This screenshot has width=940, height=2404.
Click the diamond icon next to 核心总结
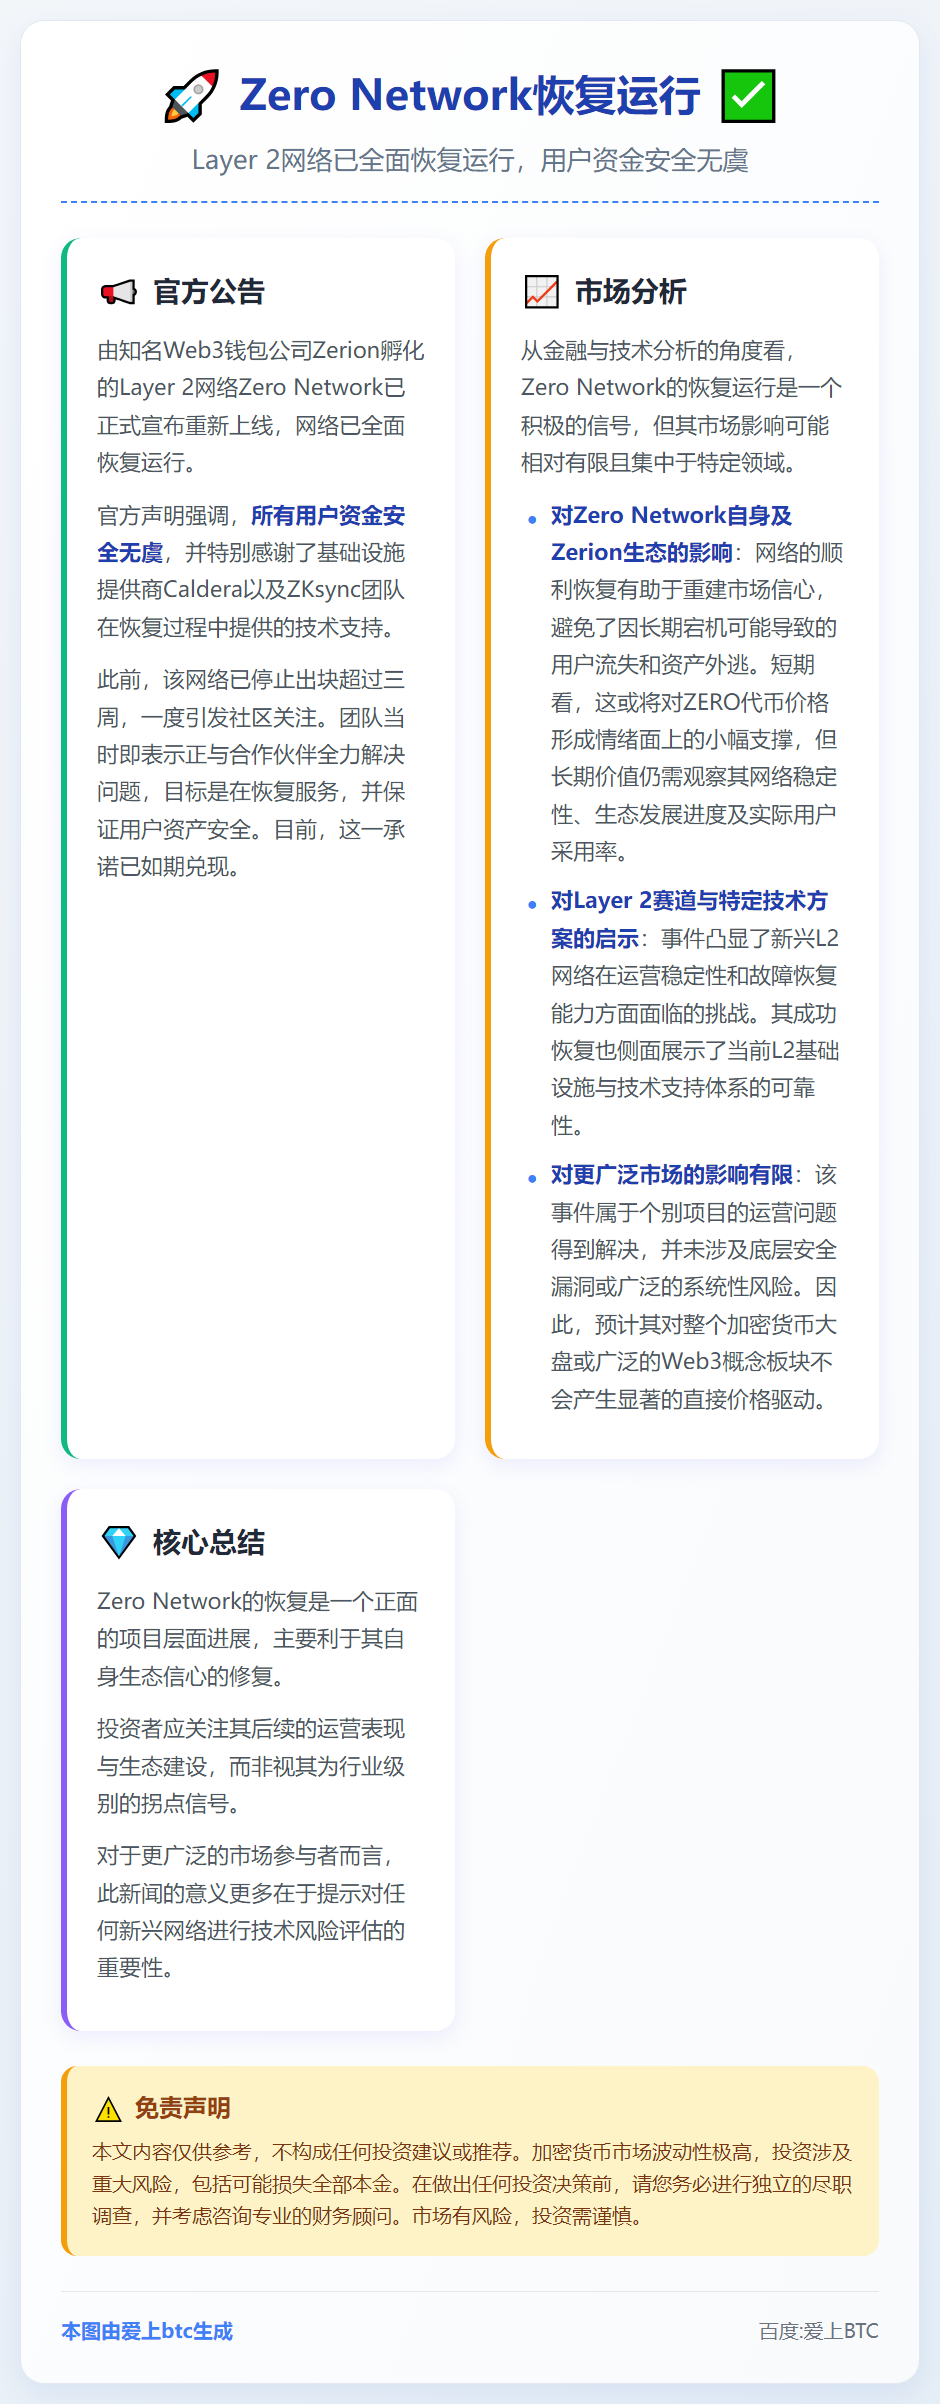[119, 1542]
